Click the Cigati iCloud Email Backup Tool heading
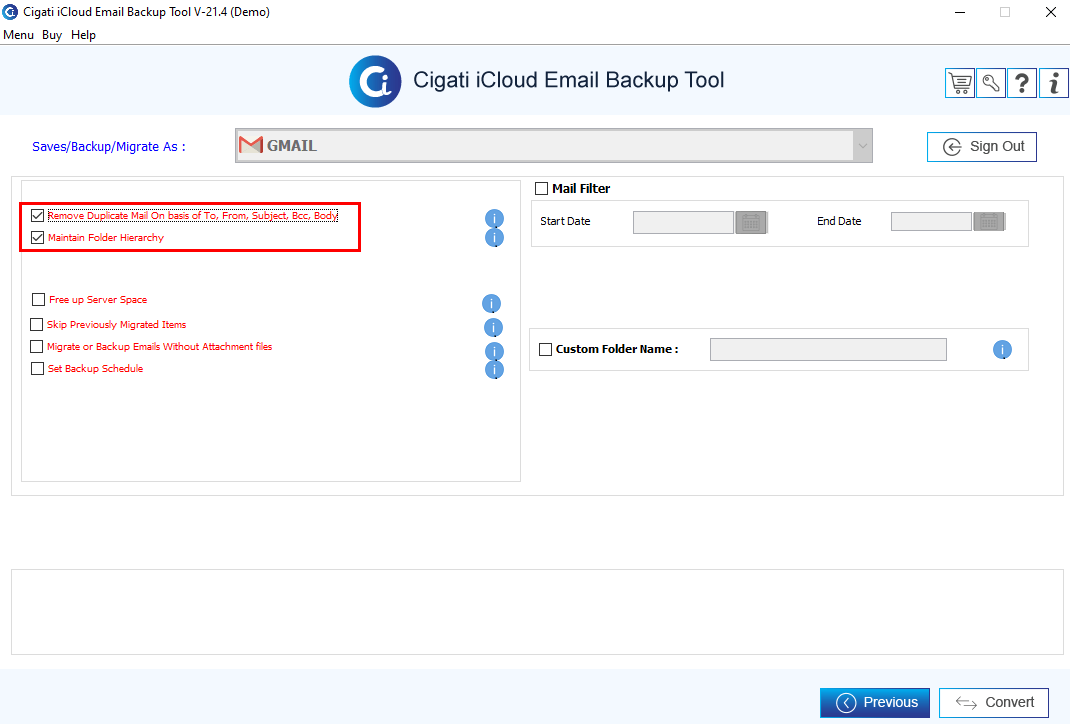 click(568, 81)
